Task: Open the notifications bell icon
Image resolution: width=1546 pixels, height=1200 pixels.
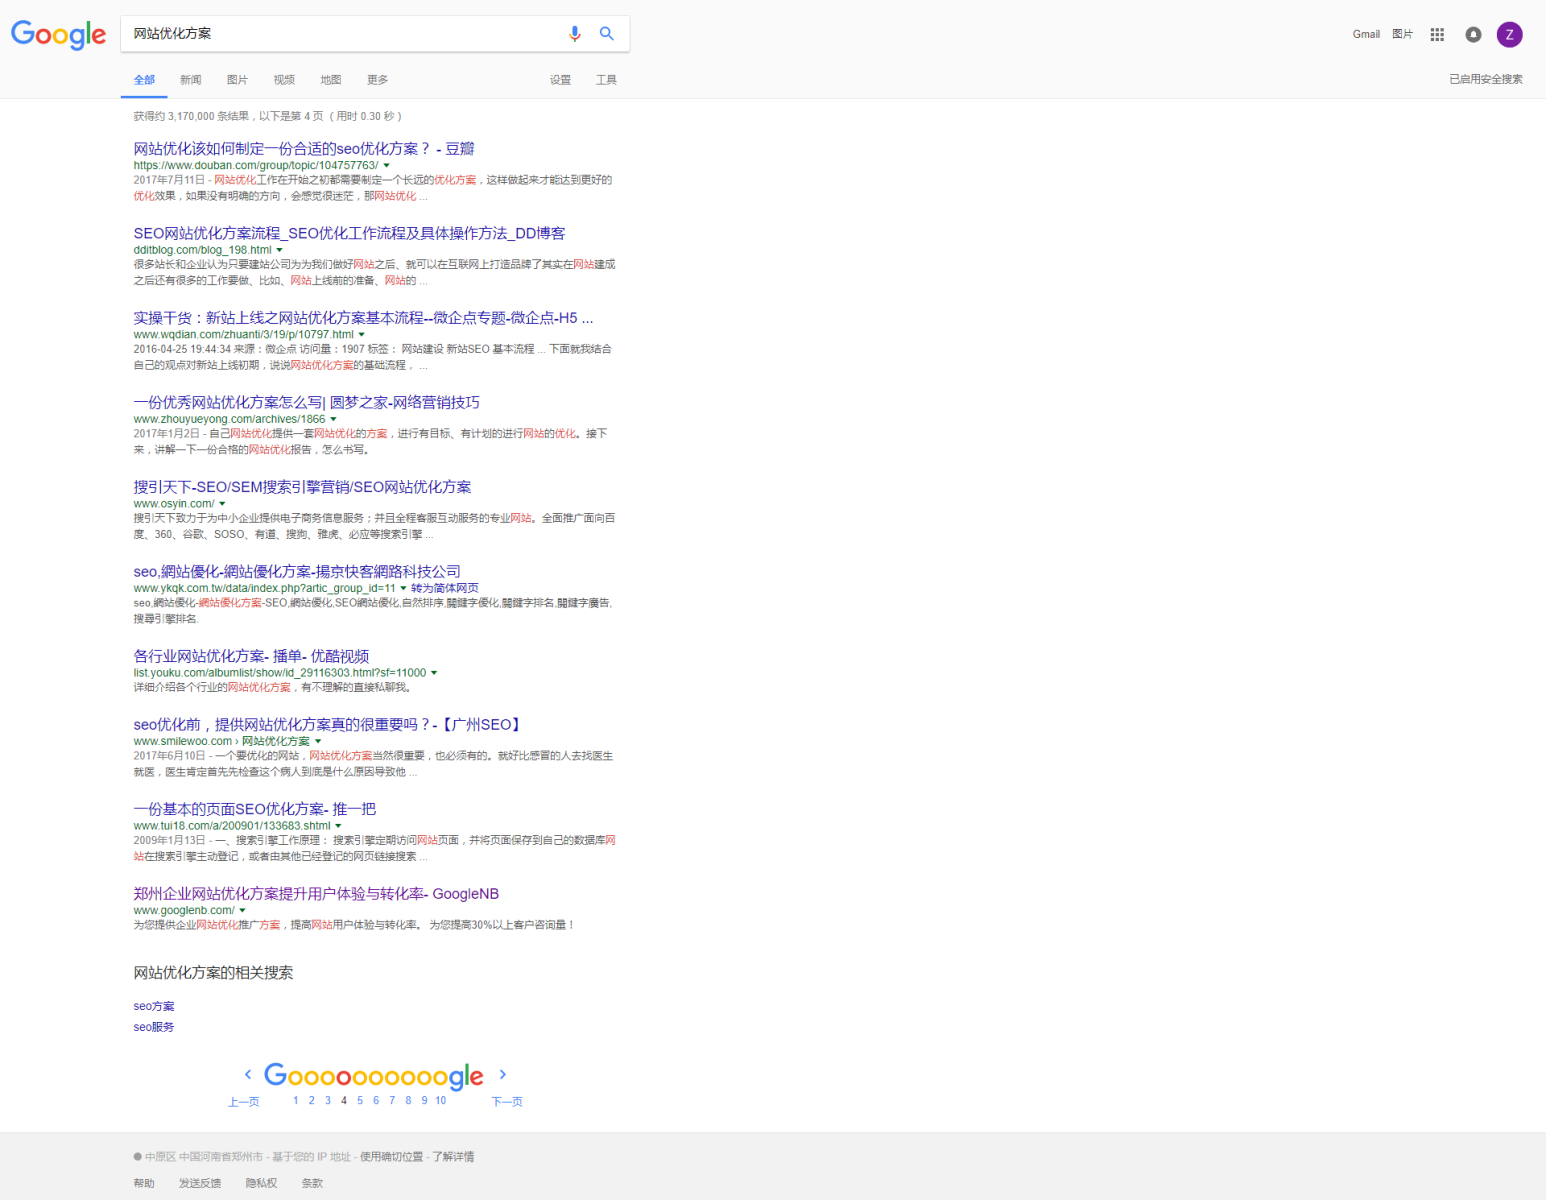Action: pos(1473,34)
